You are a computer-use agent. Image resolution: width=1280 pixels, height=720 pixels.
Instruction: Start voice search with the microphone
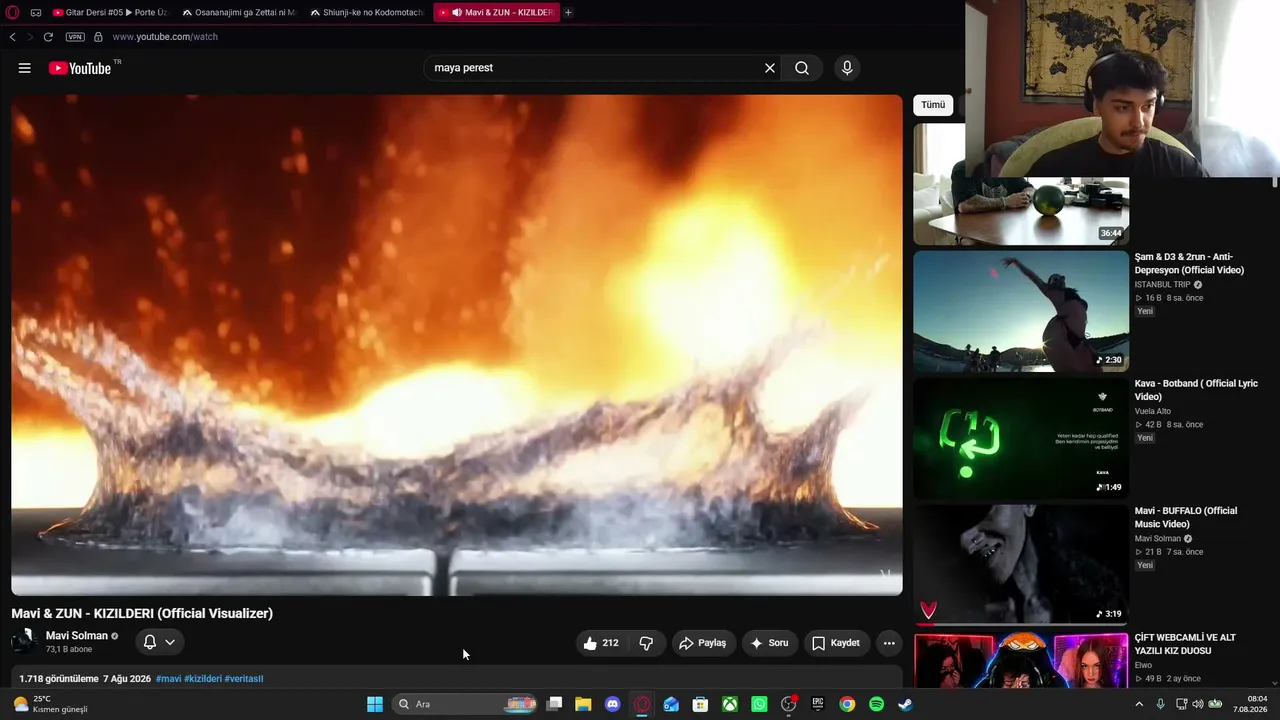click(x=847, y=68)
